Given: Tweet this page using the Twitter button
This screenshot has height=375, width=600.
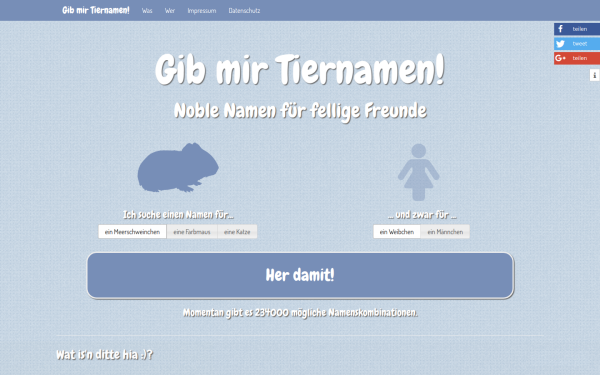Looking at the screenshot, I should click(x=577, y=44).
